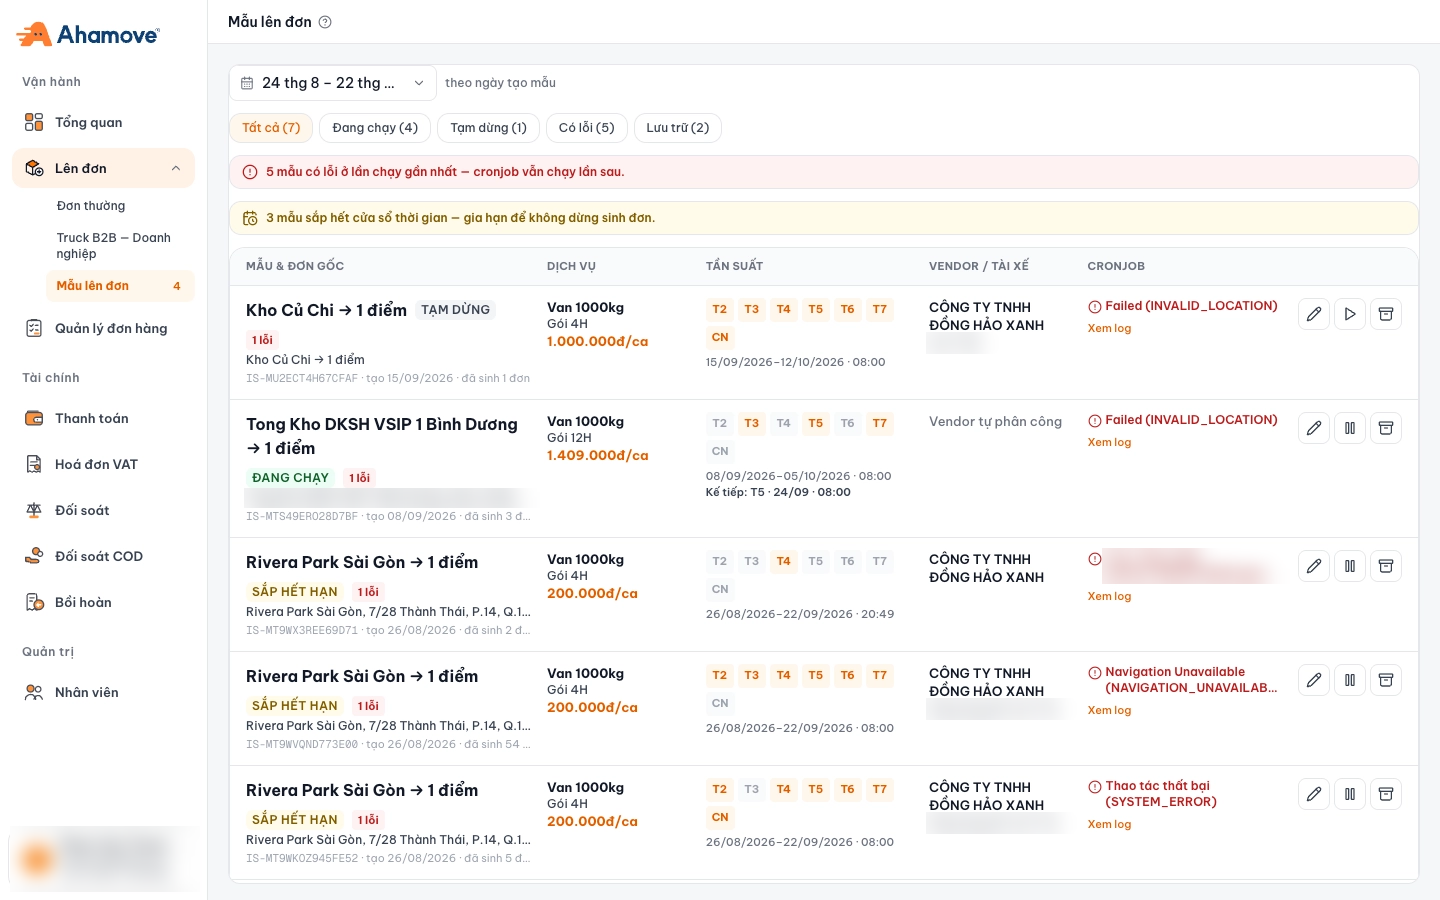Open Nhân viên management
Image resolution: width=1440 pixels, height=900 pixels.
[103, 692]
